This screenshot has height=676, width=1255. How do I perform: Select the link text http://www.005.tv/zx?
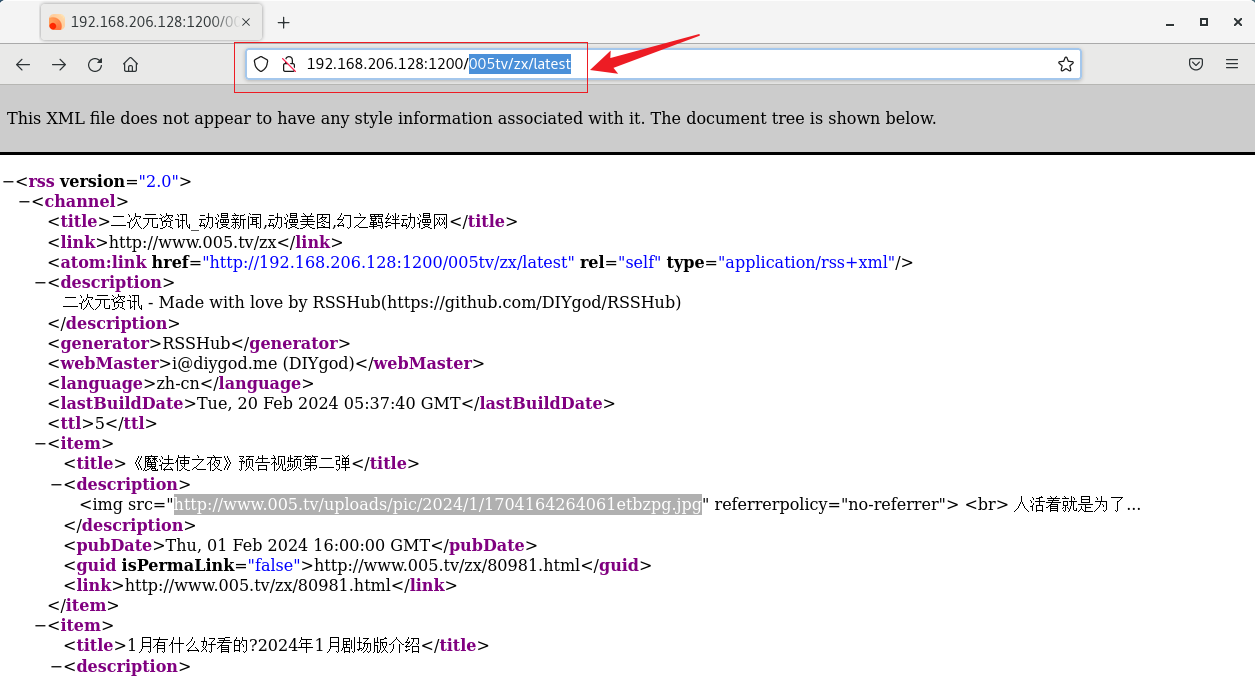point(193,242)
